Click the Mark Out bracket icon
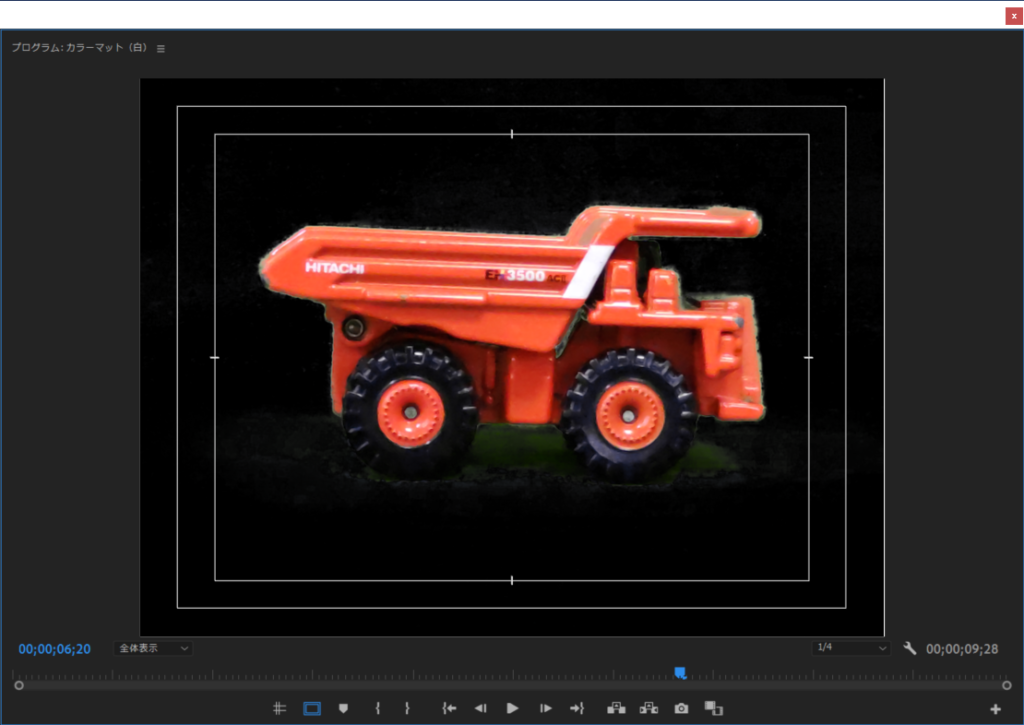1024x725 pixels. (x=407, y=708)
